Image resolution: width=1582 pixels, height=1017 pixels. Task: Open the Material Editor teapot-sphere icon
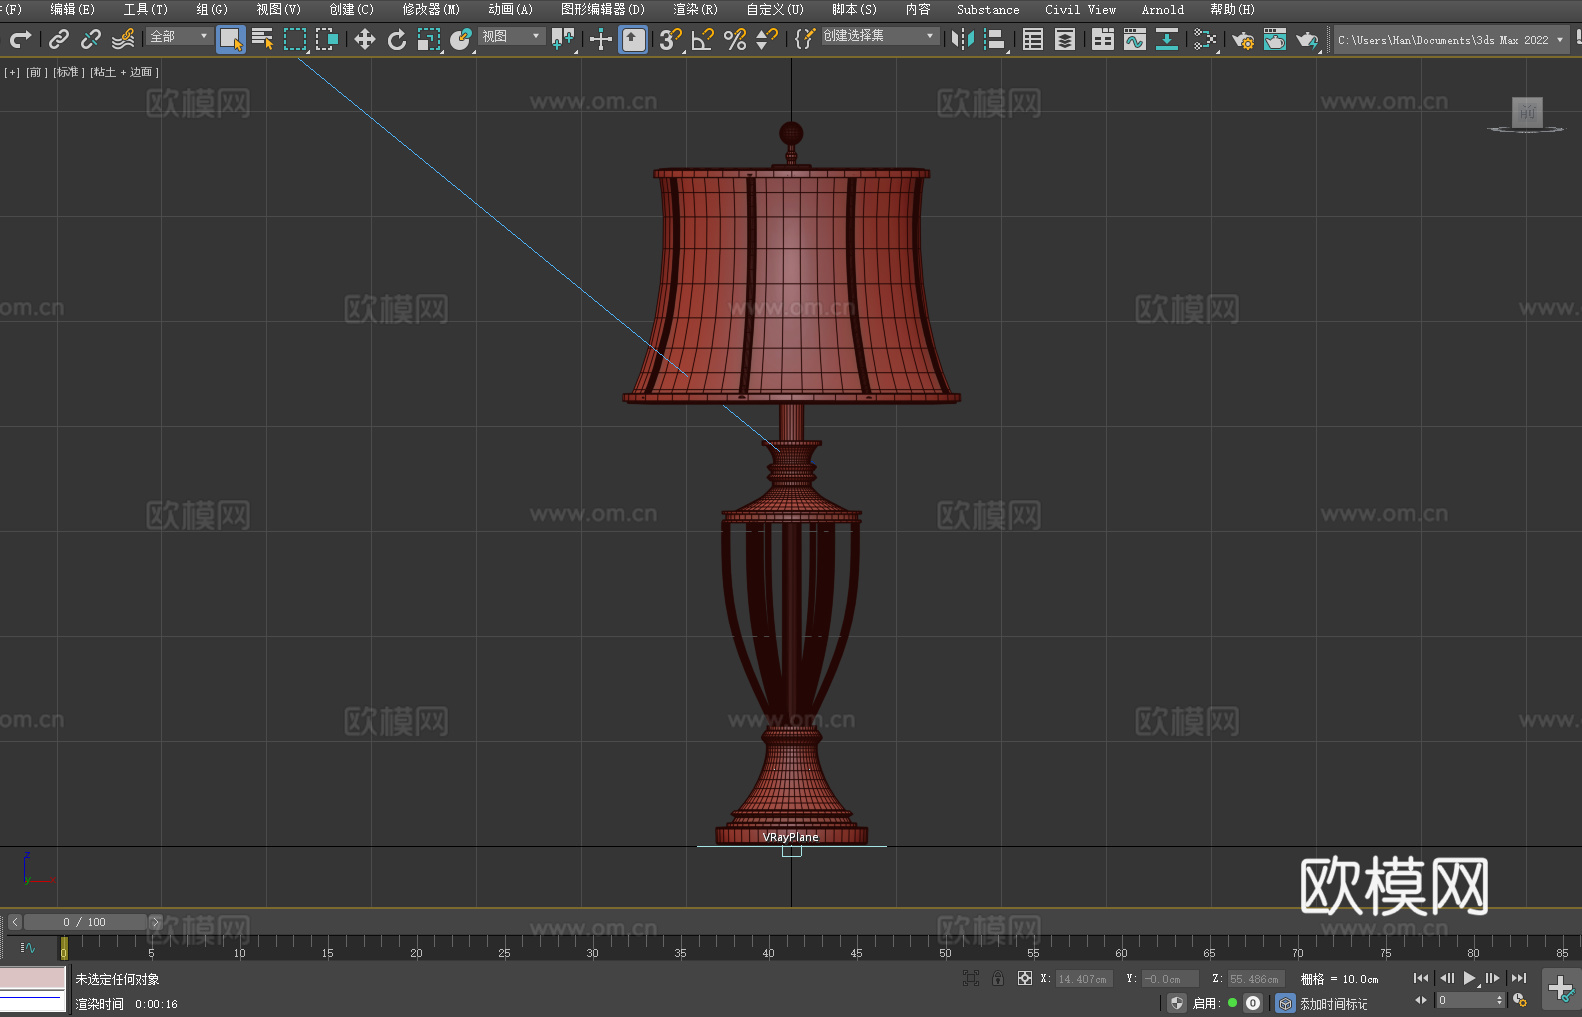click(1205, 39)
